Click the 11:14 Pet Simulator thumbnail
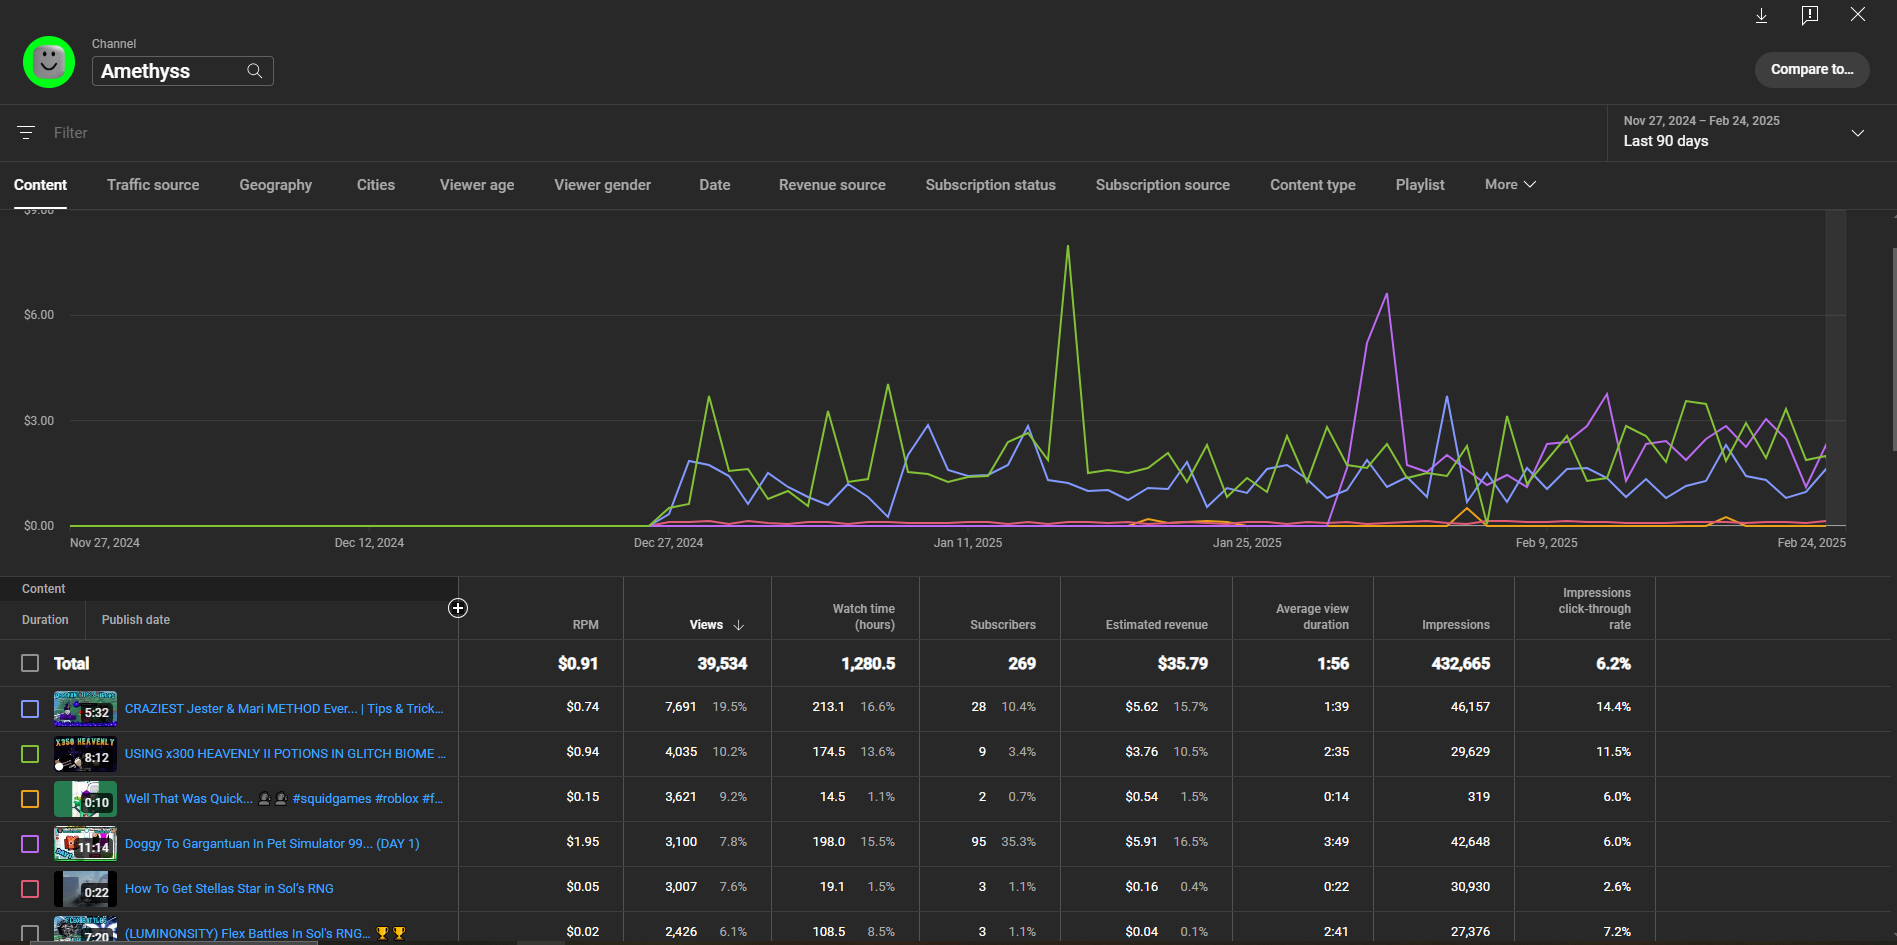1897x945 pixels. (x=85, y=843)
